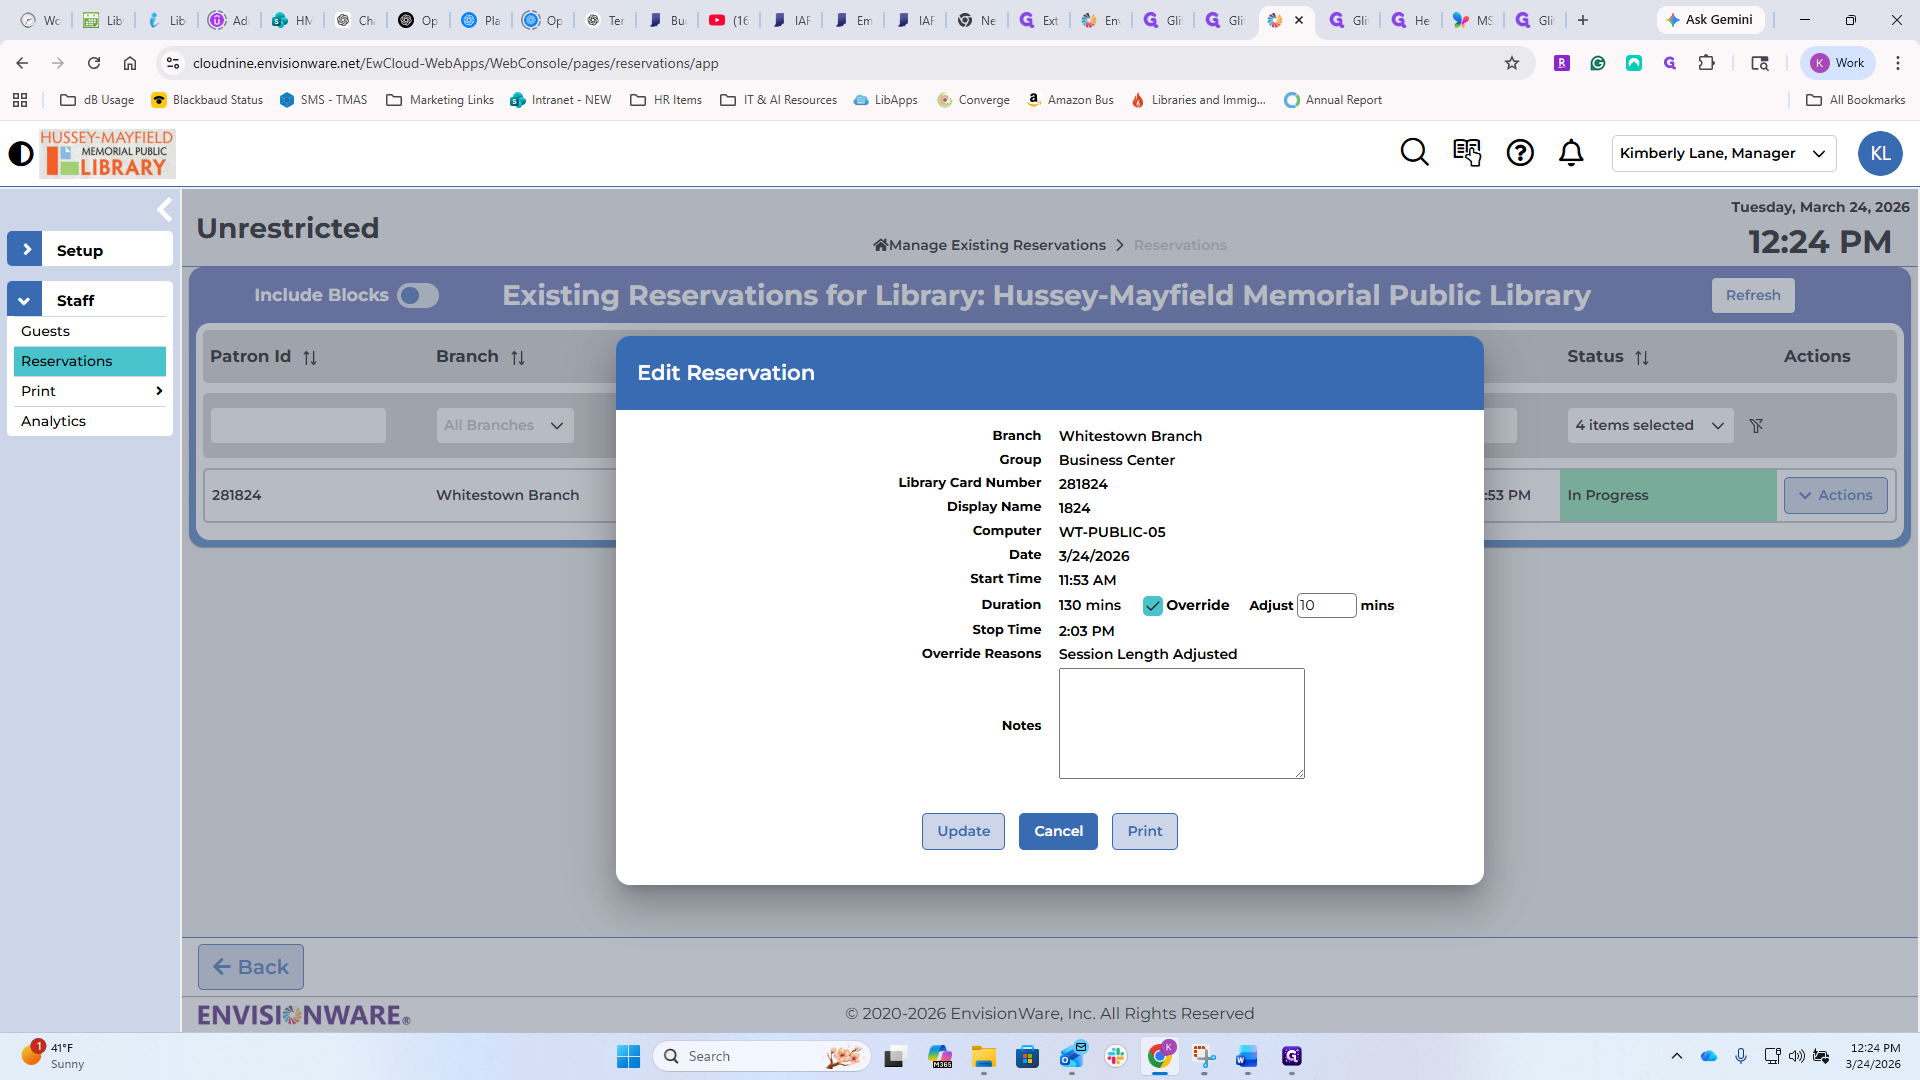Uncheck the Override checkbox

point(1153,606)
